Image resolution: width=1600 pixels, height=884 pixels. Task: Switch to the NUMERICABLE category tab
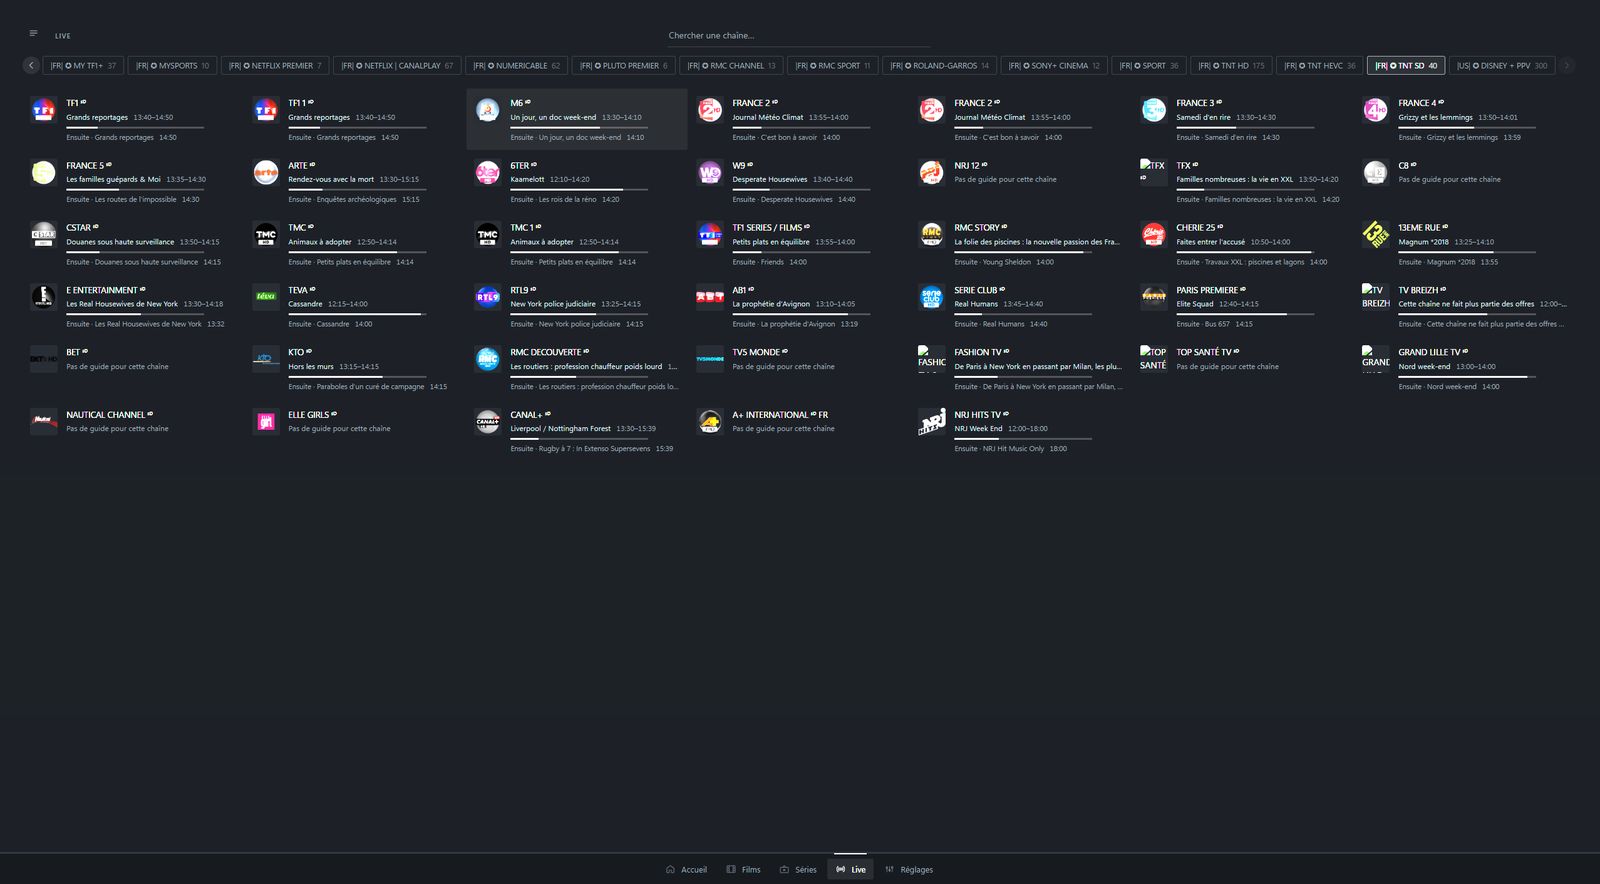516,66
